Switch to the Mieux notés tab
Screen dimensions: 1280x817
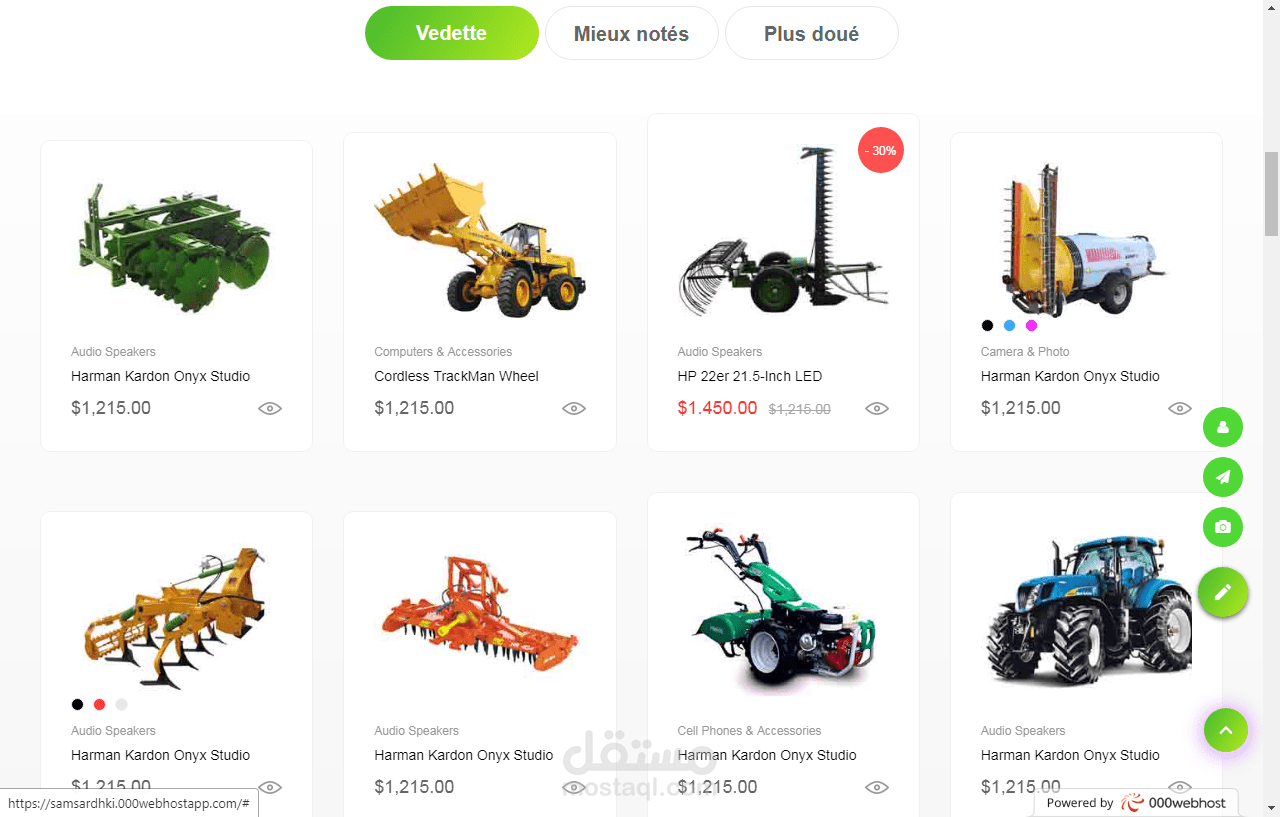[x=631, y=34]
